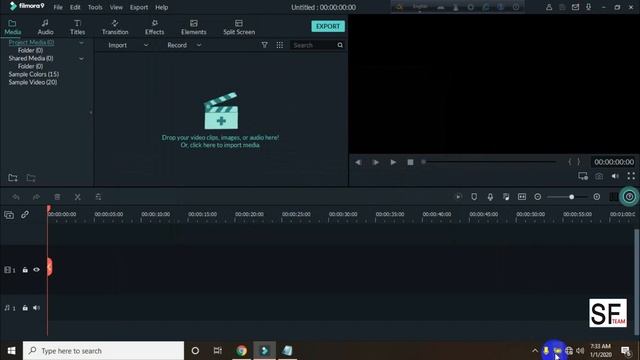Open Chrome from the taskbar
This screenshot has width=640, height=360.
241,351
